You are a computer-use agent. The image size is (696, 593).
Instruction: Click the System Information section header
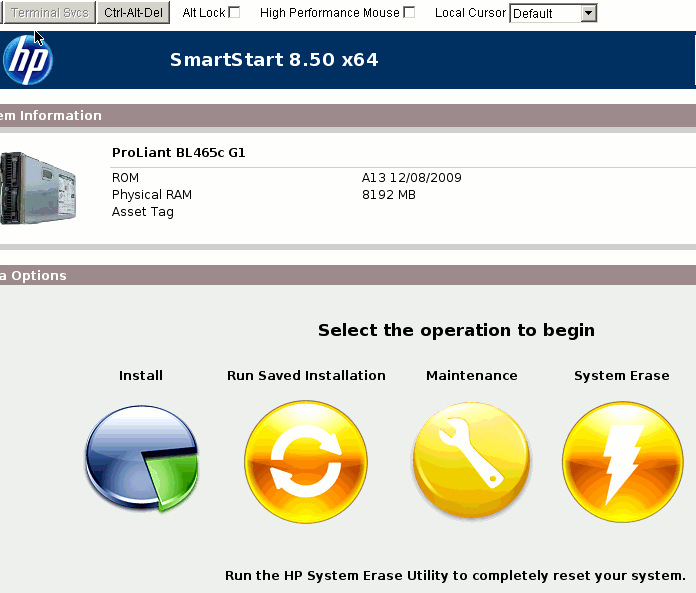click(x=348, y=116)
